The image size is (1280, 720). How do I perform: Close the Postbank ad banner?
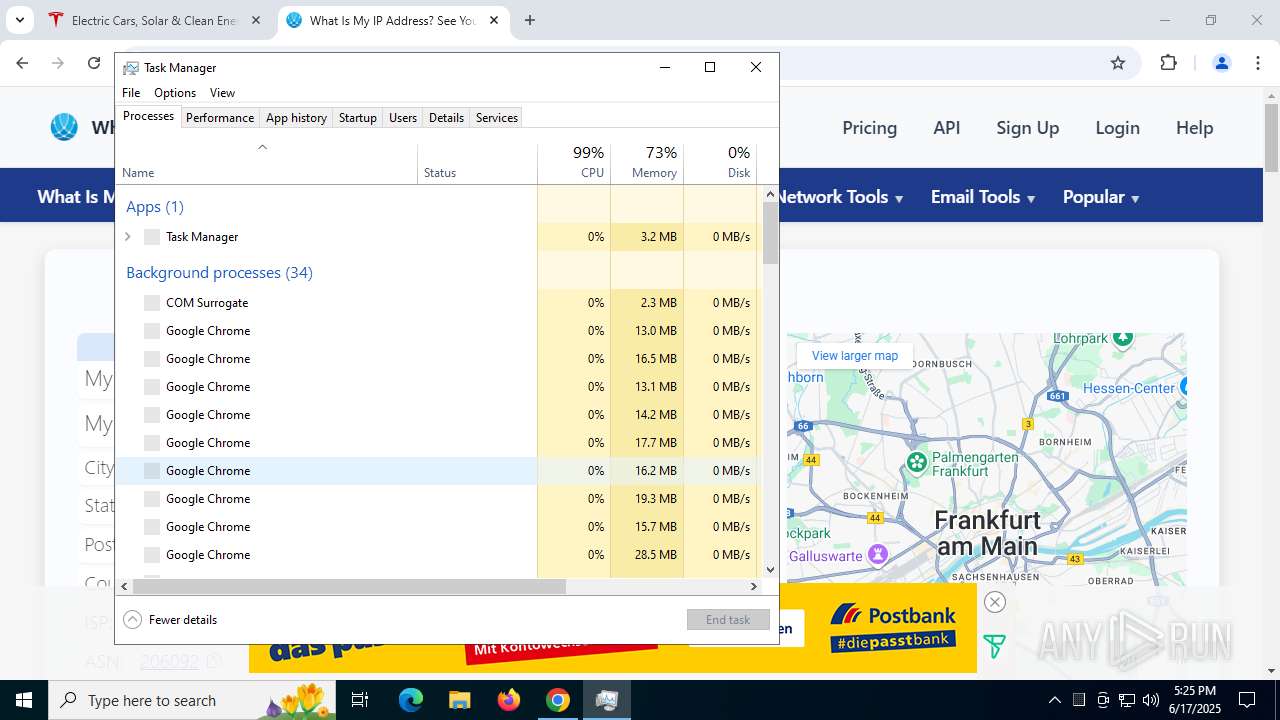pyautogui.click(x=994, y=601)
